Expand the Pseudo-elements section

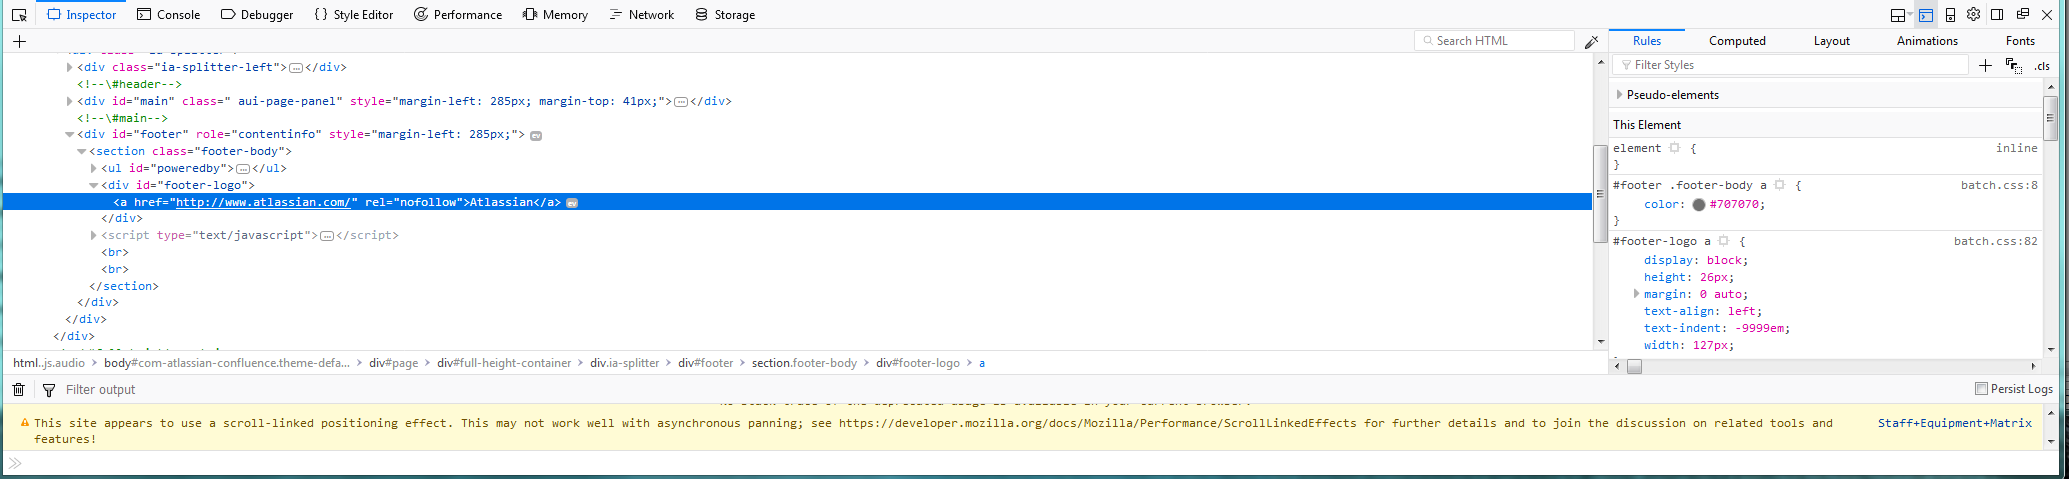[x=1619, y=95]
